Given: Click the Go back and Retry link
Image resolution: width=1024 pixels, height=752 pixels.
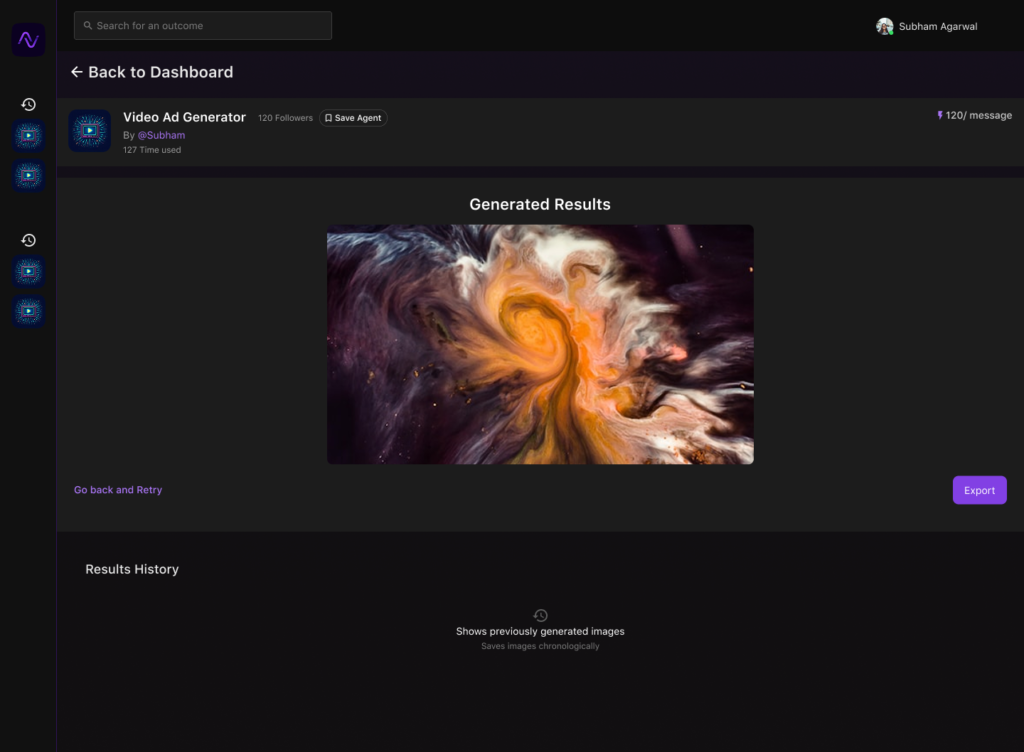Looking at the screenshot, I should 118,490.
